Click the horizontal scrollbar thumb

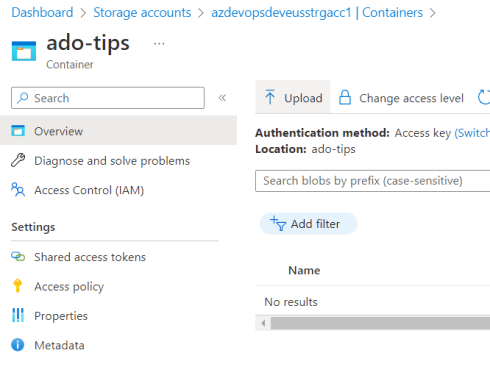tap(380, 323)
